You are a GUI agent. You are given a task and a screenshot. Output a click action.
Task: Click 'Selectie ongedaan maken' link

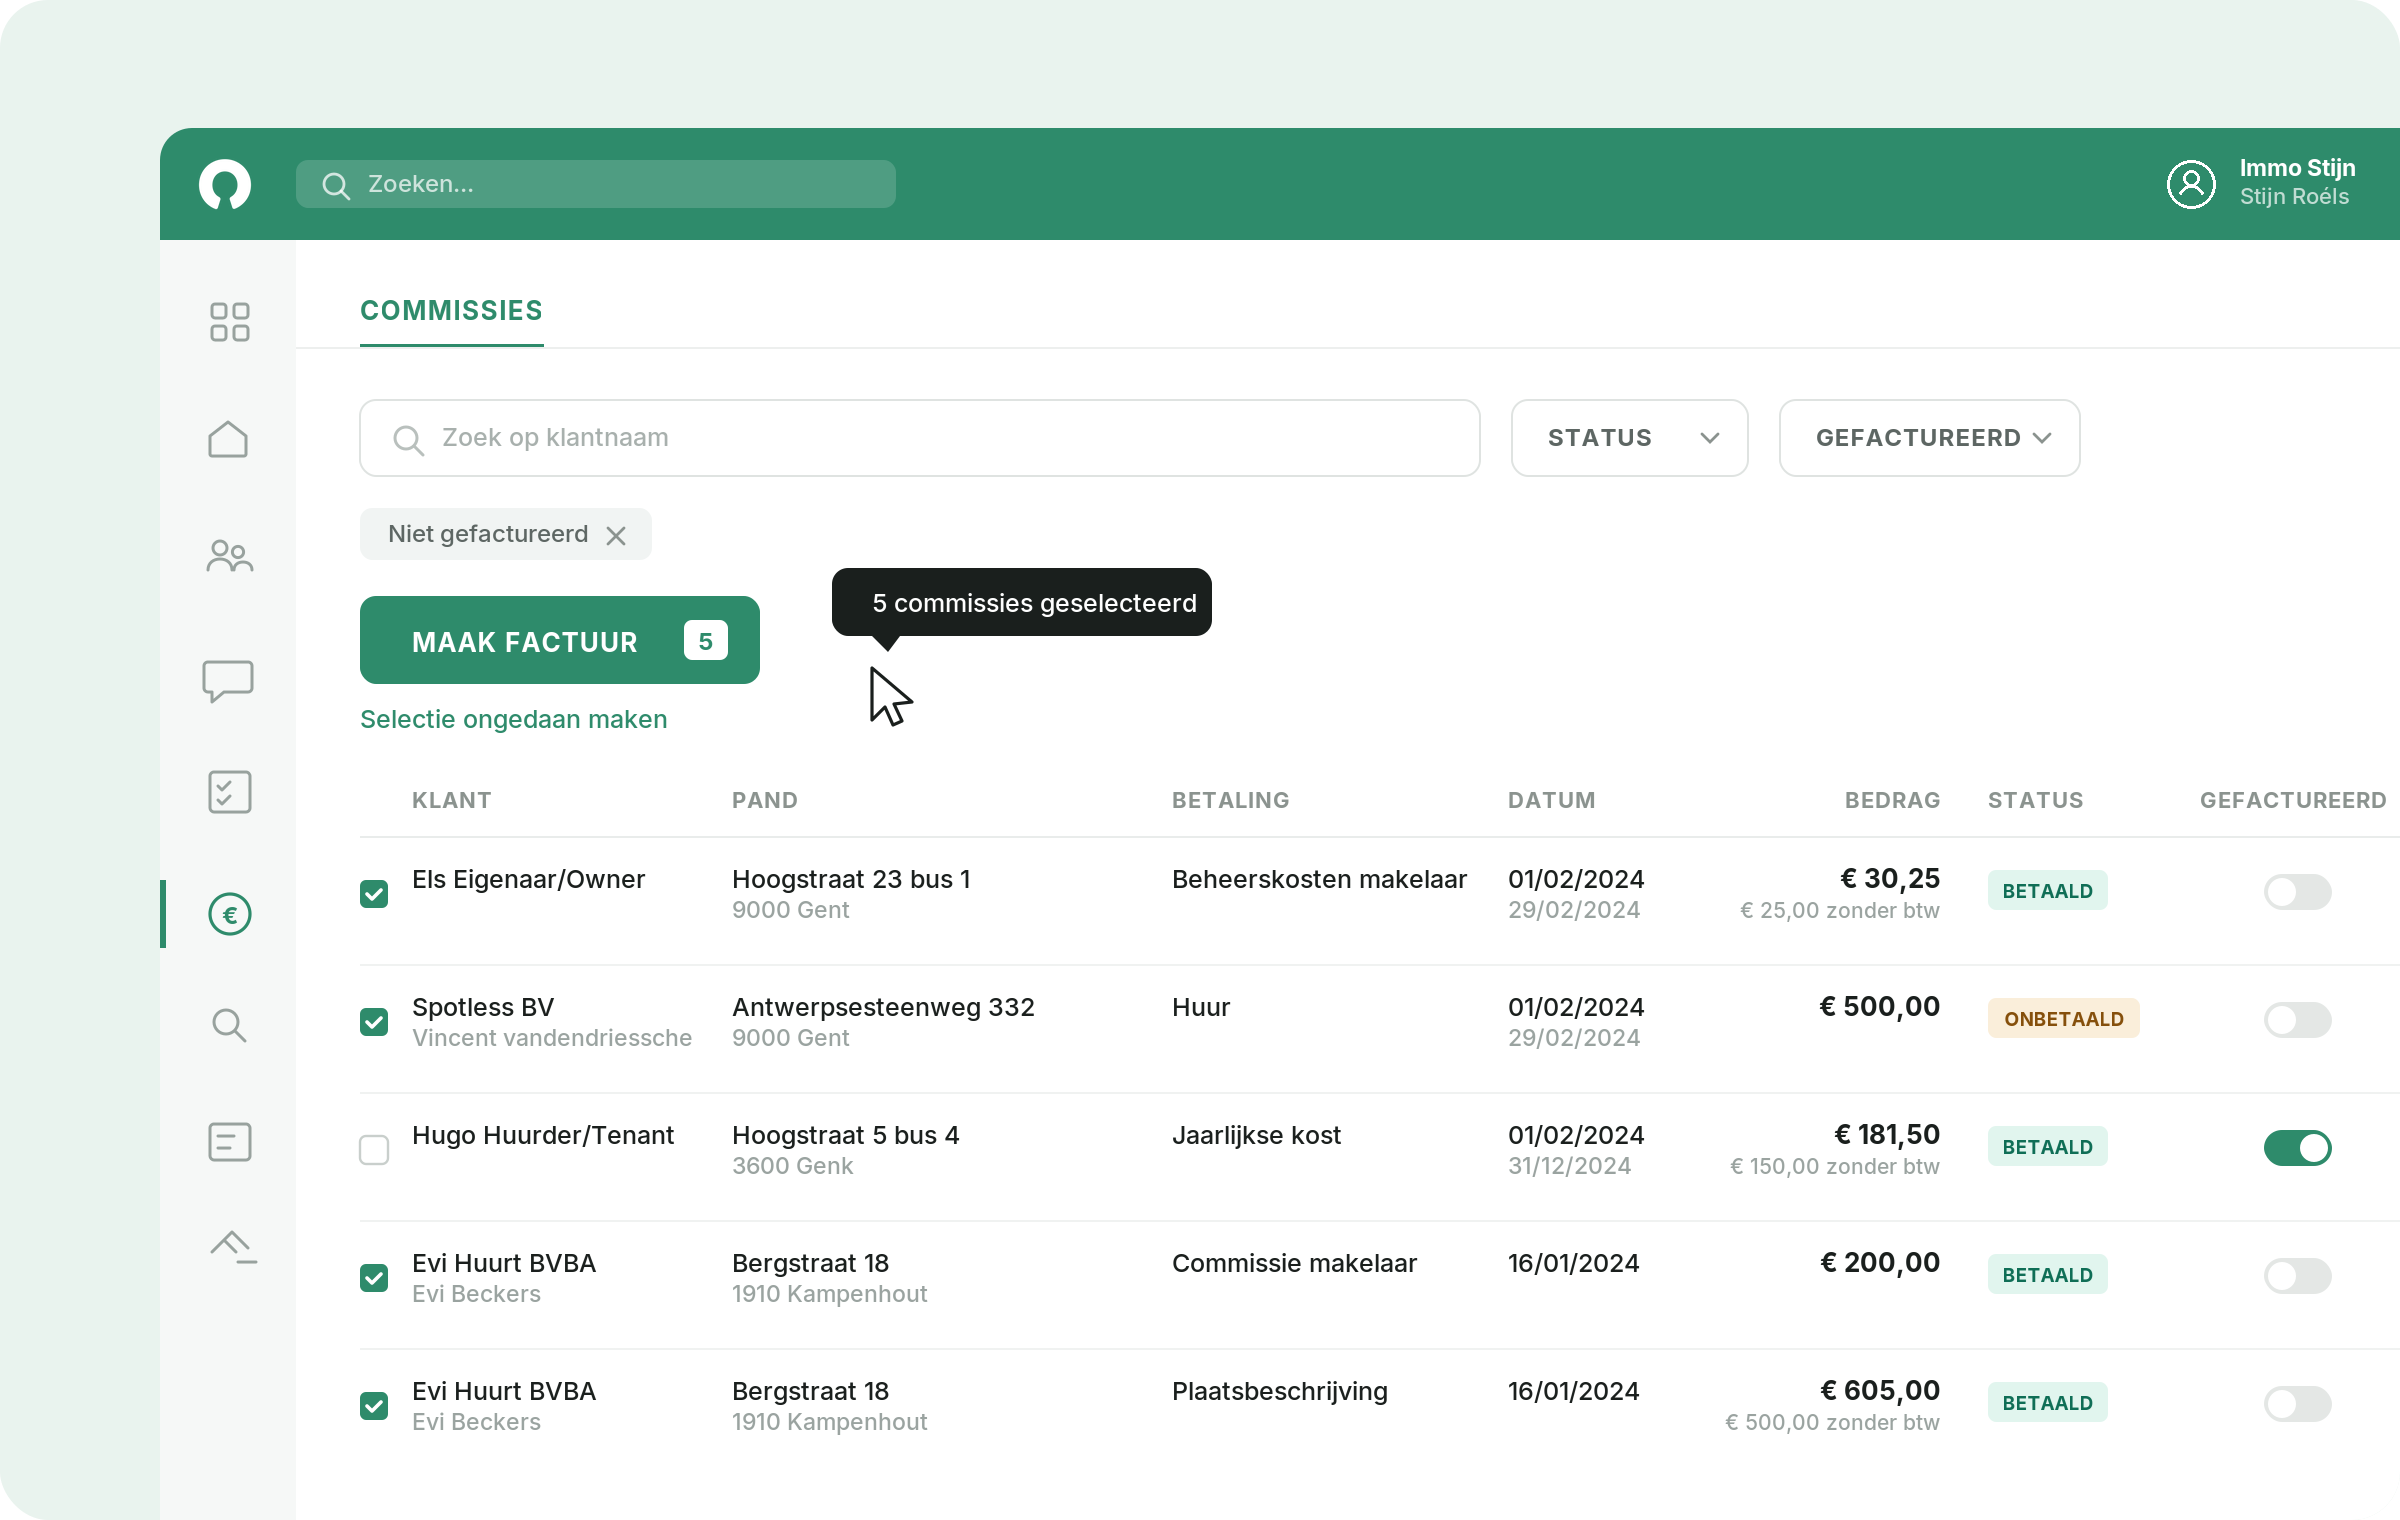tap(513, 719)
